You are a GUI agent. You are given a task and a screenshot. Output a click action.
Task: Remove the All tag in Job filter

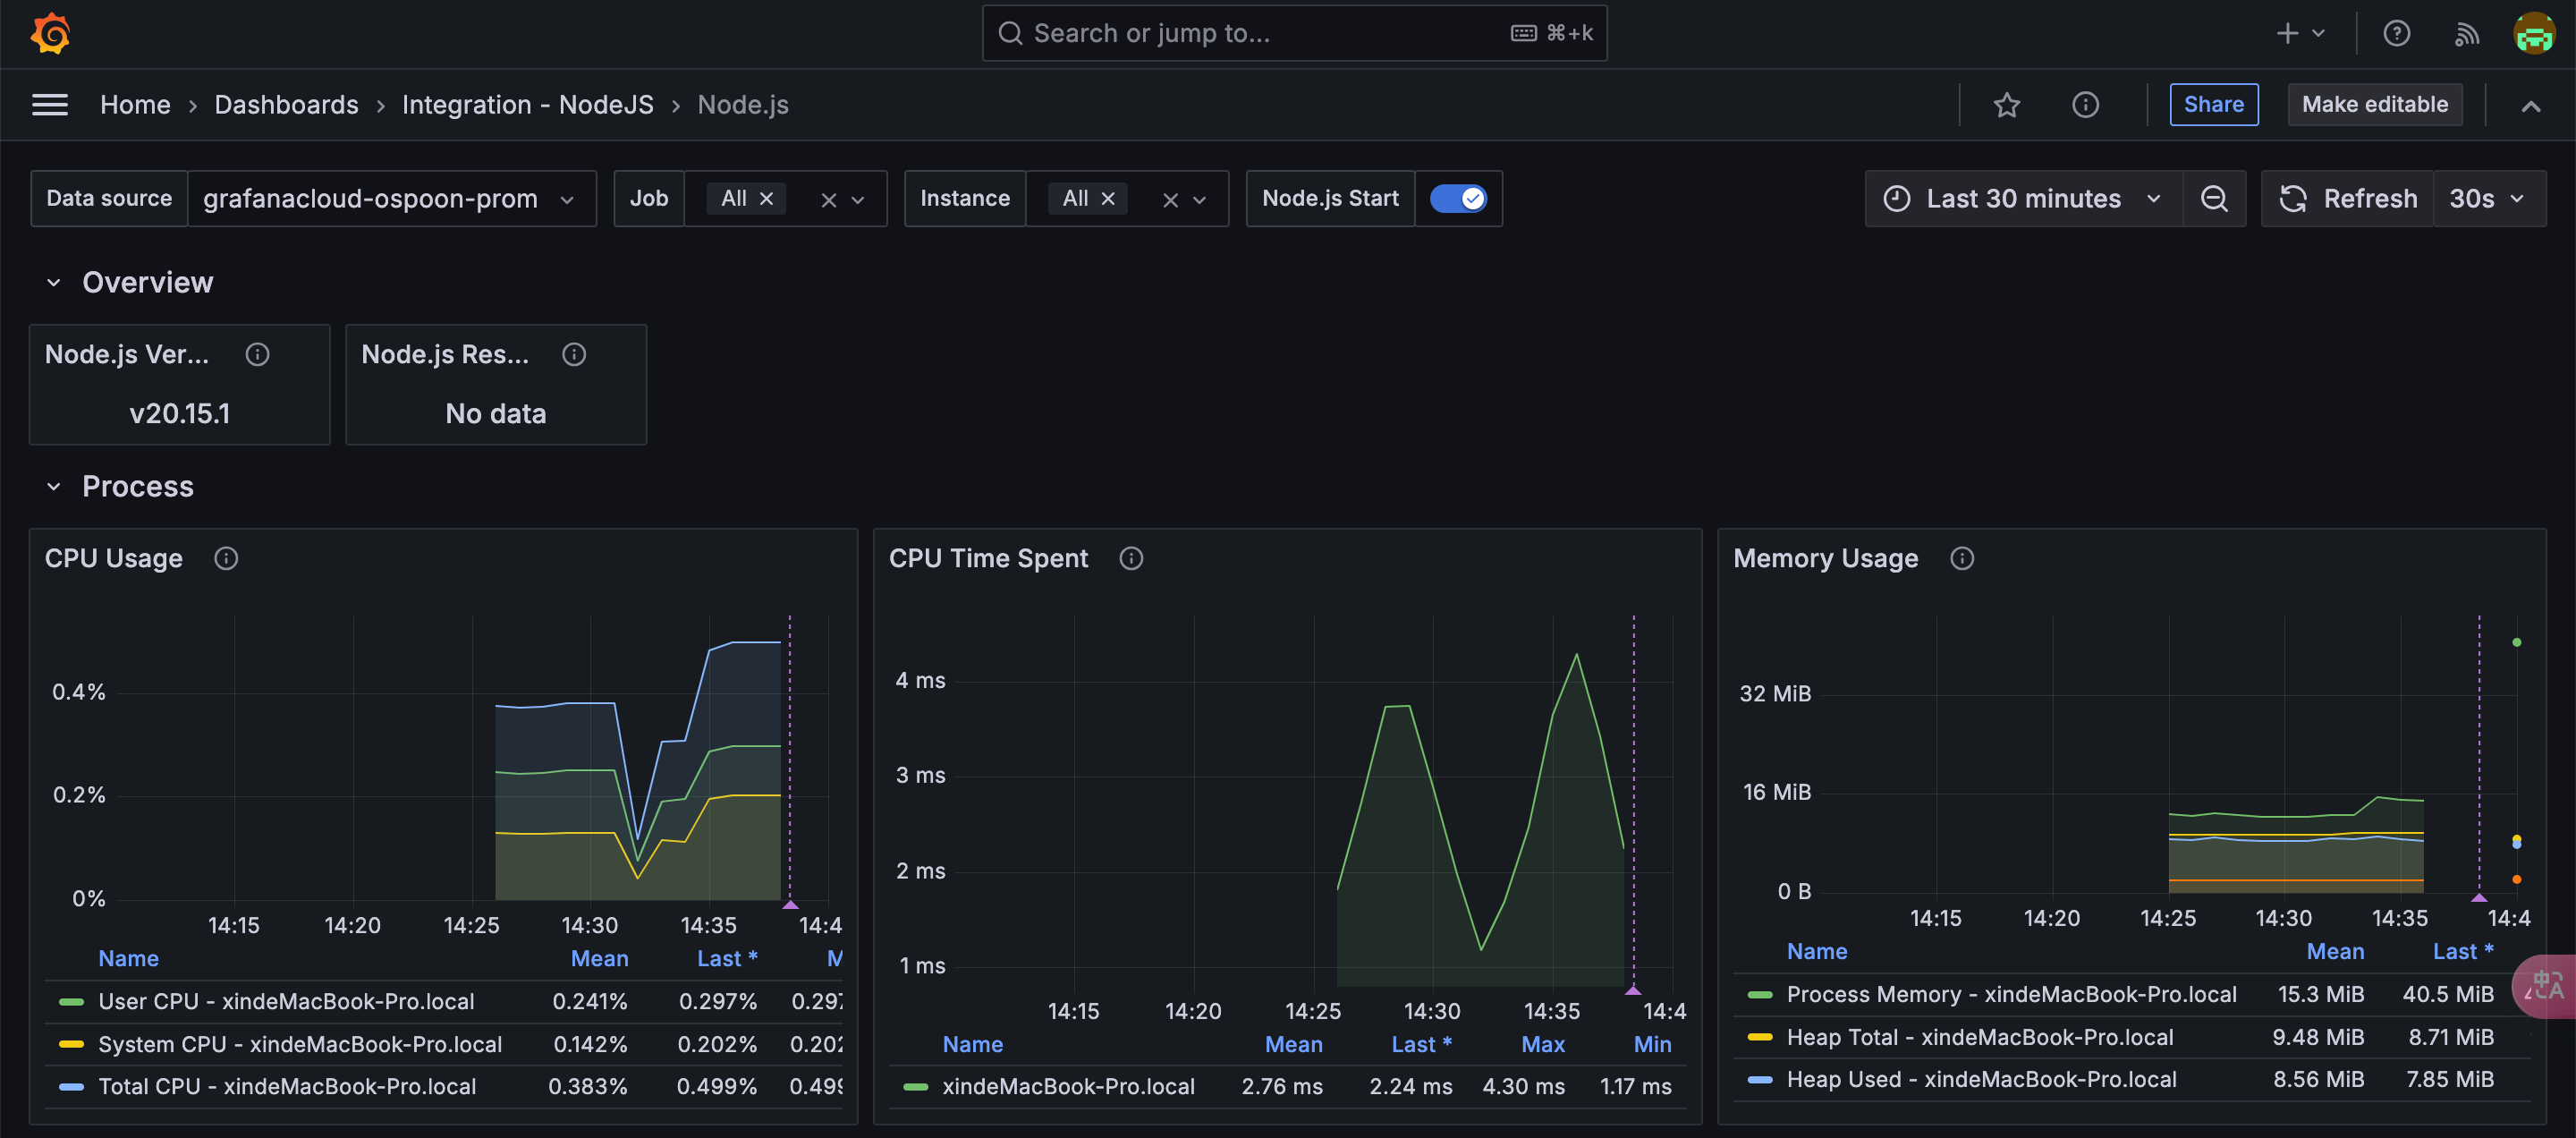pyautogui.click(x=767, y=199)
